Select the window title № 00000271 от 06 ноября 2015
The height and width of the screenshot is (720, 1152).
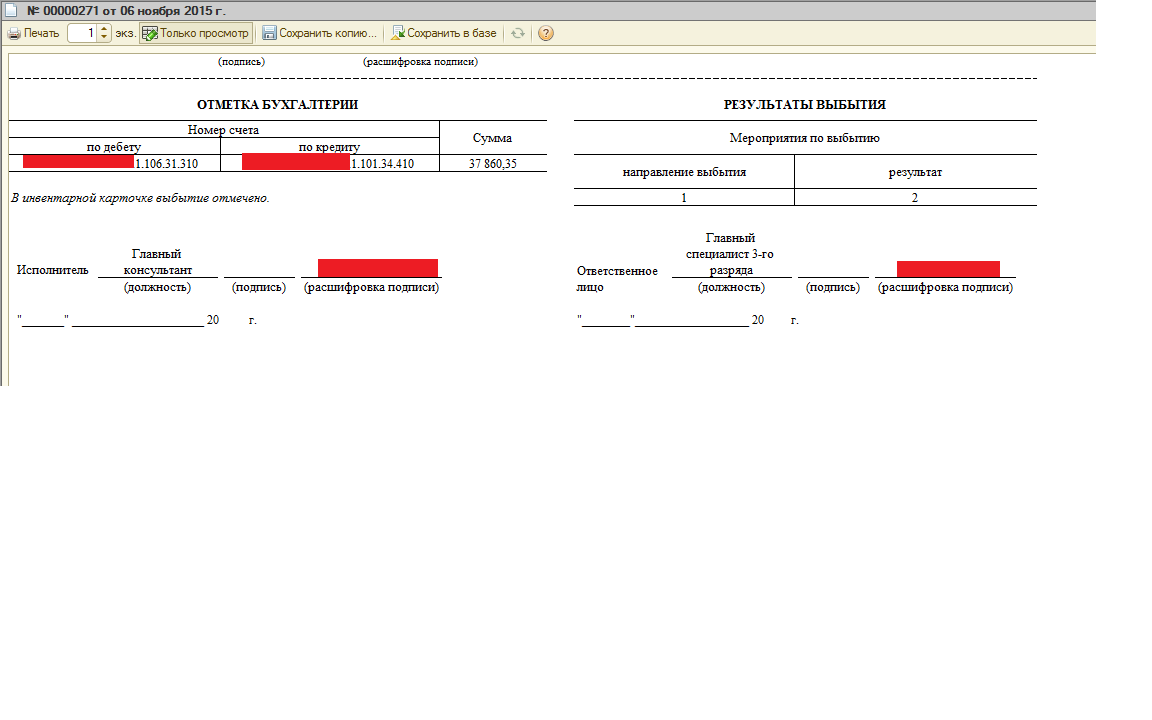point(126,11)
